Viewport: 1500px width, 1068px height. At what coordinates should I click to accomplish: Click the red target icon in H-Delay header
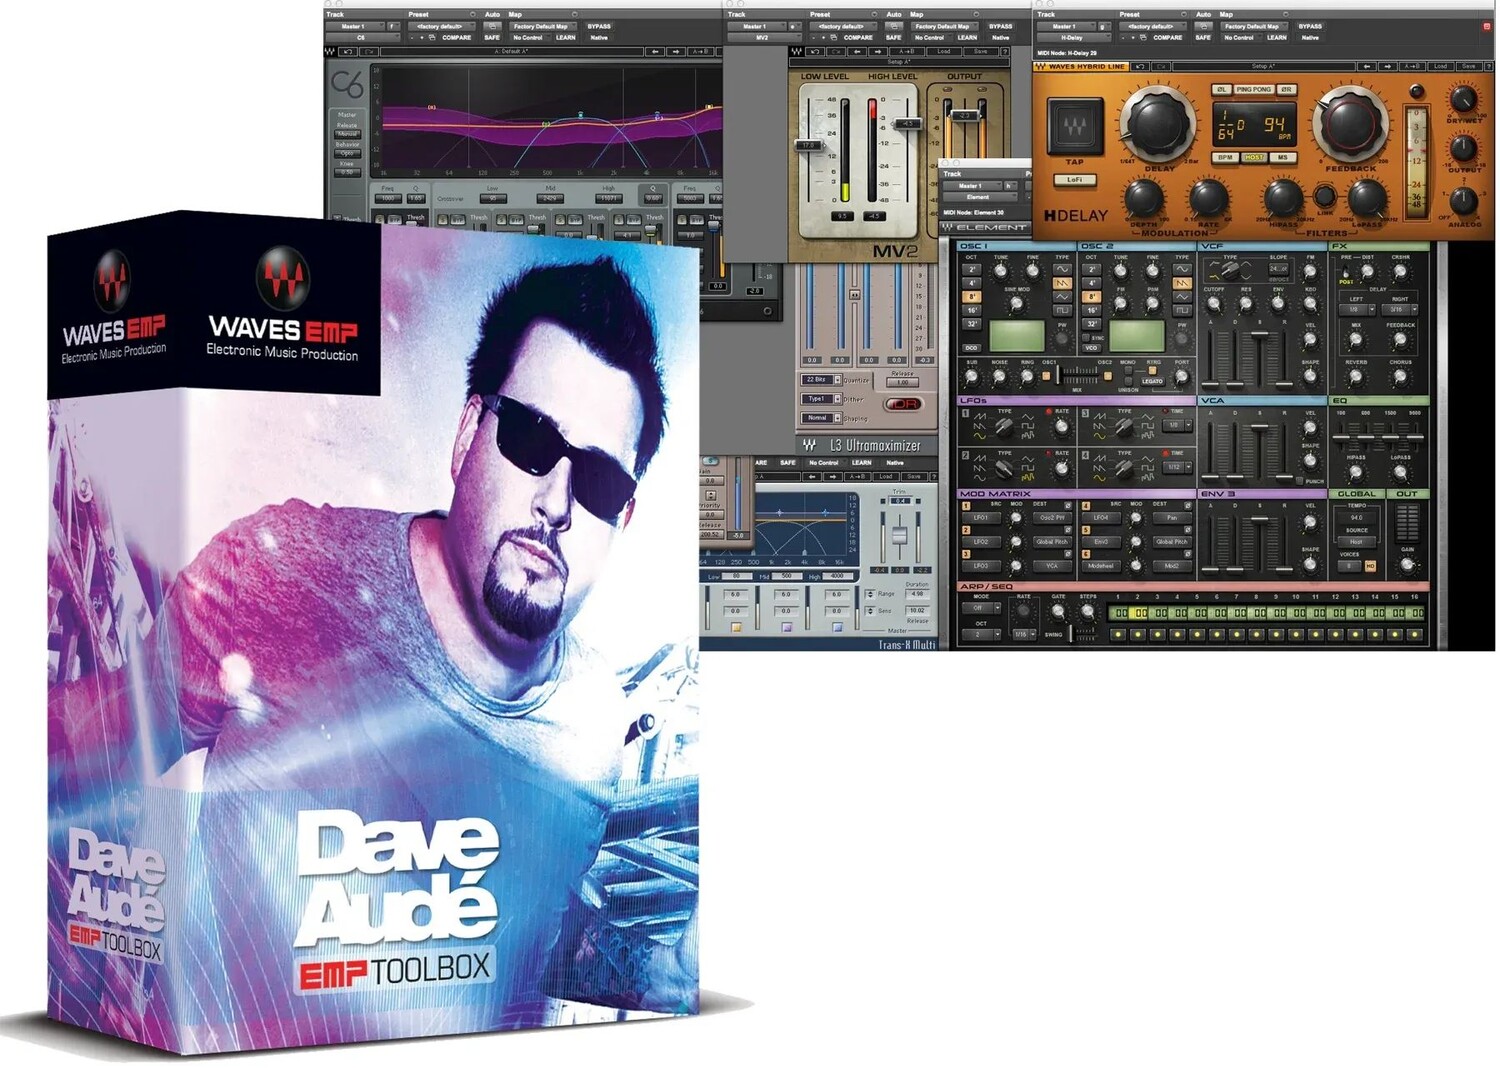click(1487, 26)
